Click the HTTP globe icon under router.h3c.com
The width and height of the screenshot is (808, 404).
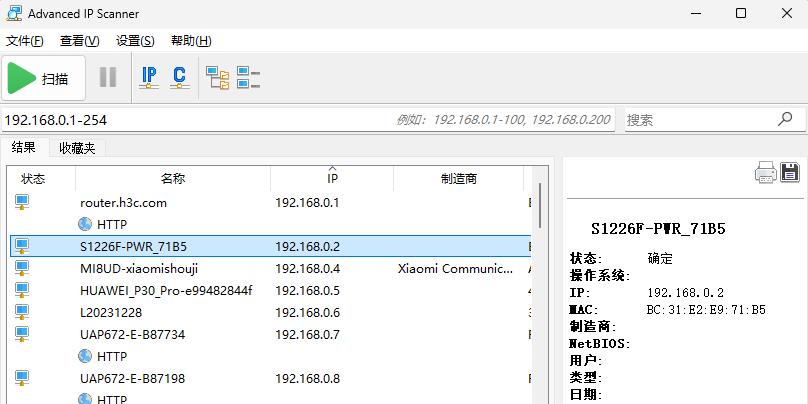(x=85, y=225)
